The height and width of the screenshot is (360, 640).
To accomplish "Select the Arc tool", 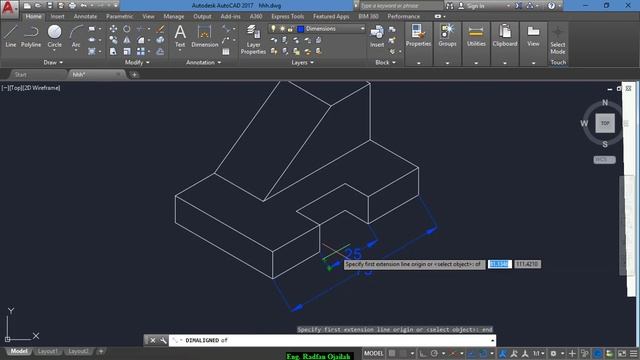I will [x=76, y=36].
